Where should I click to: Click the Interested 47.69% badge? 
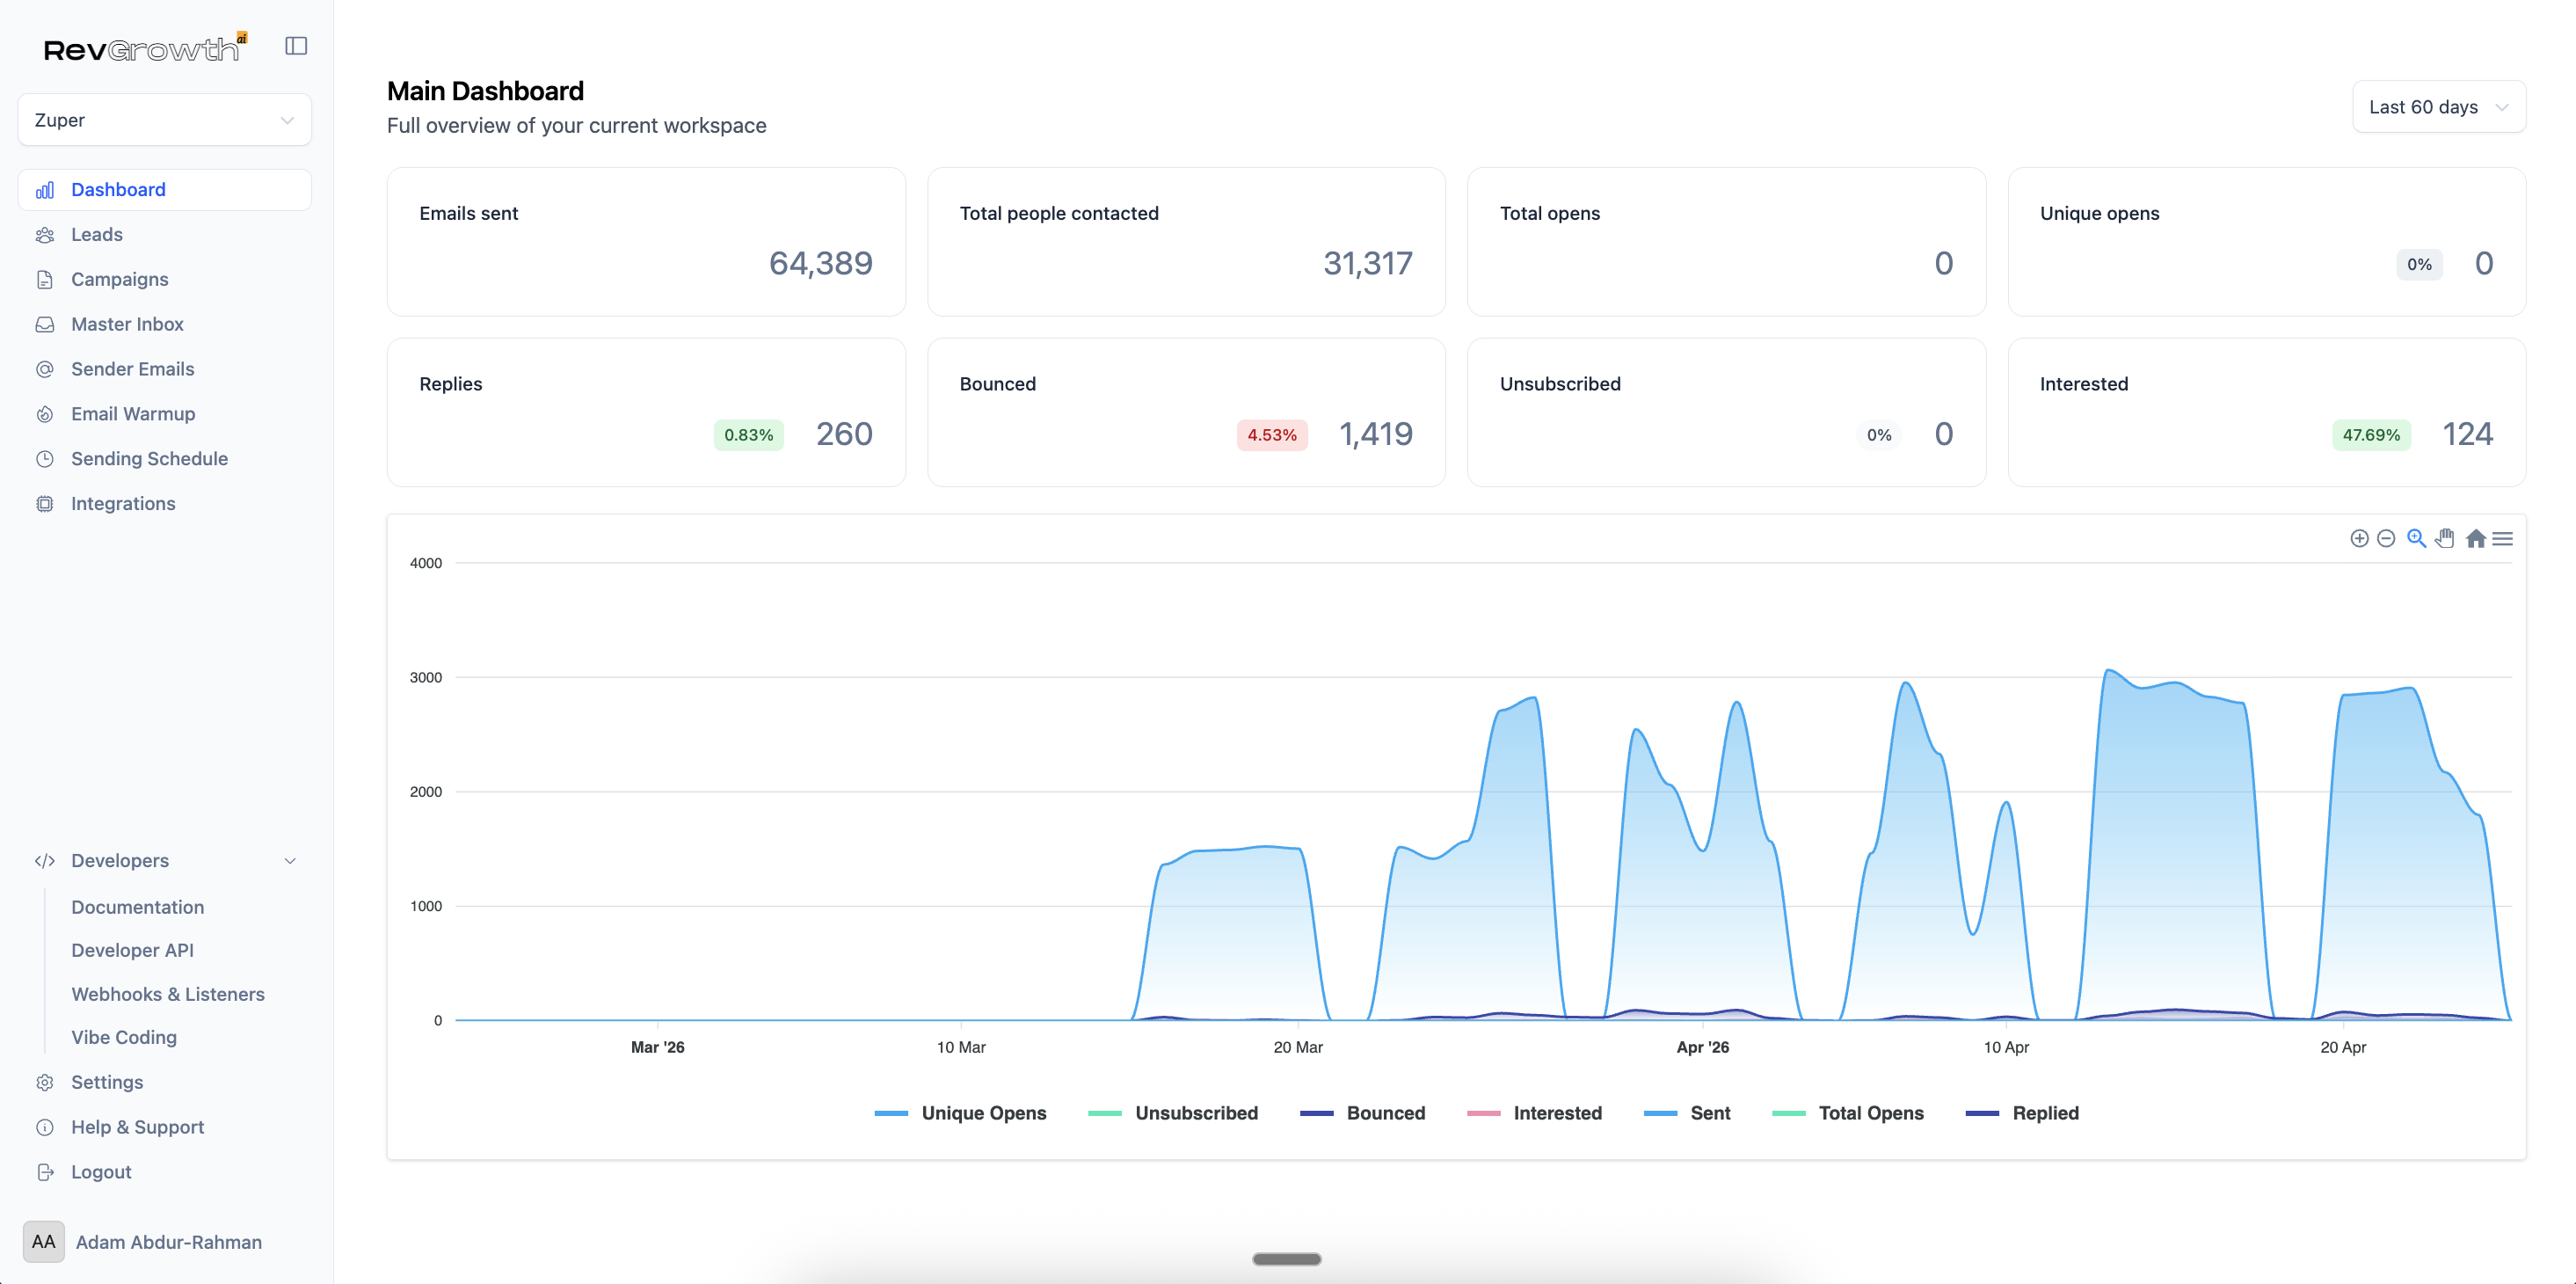(x=2371, y=435)
